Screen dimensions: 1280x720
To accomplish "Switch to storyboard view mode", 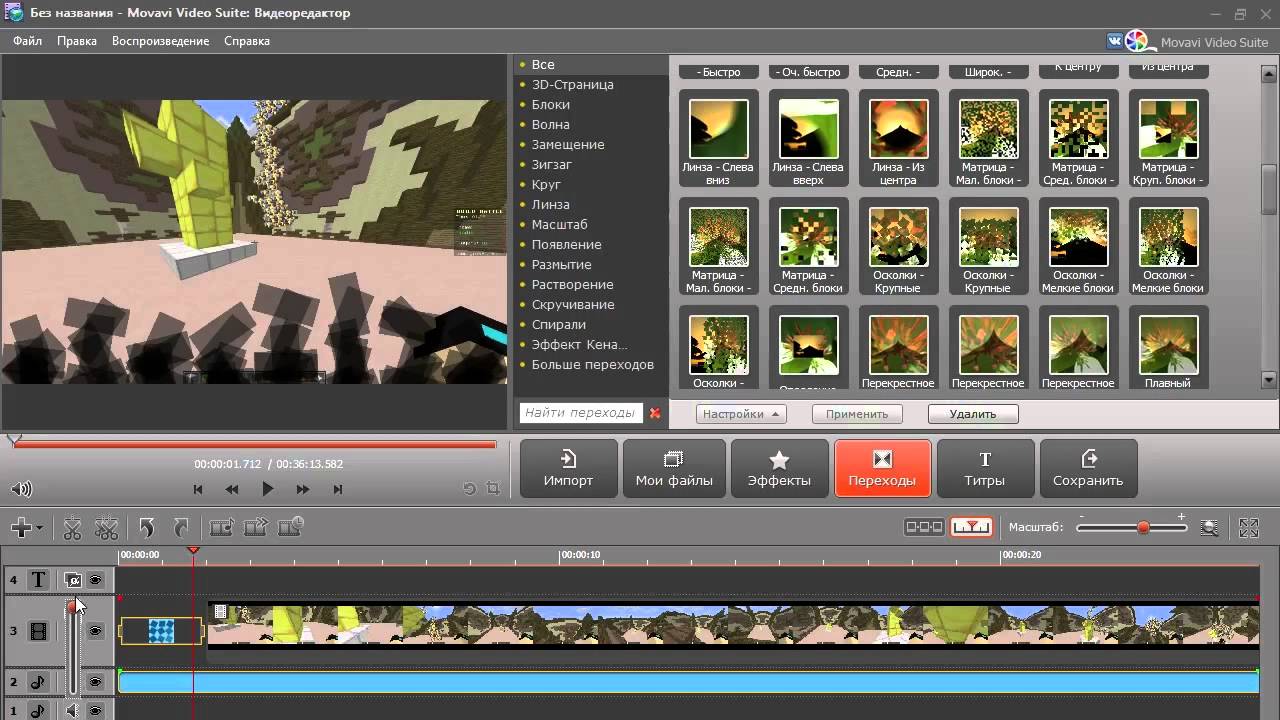I will tap(924, 527).
